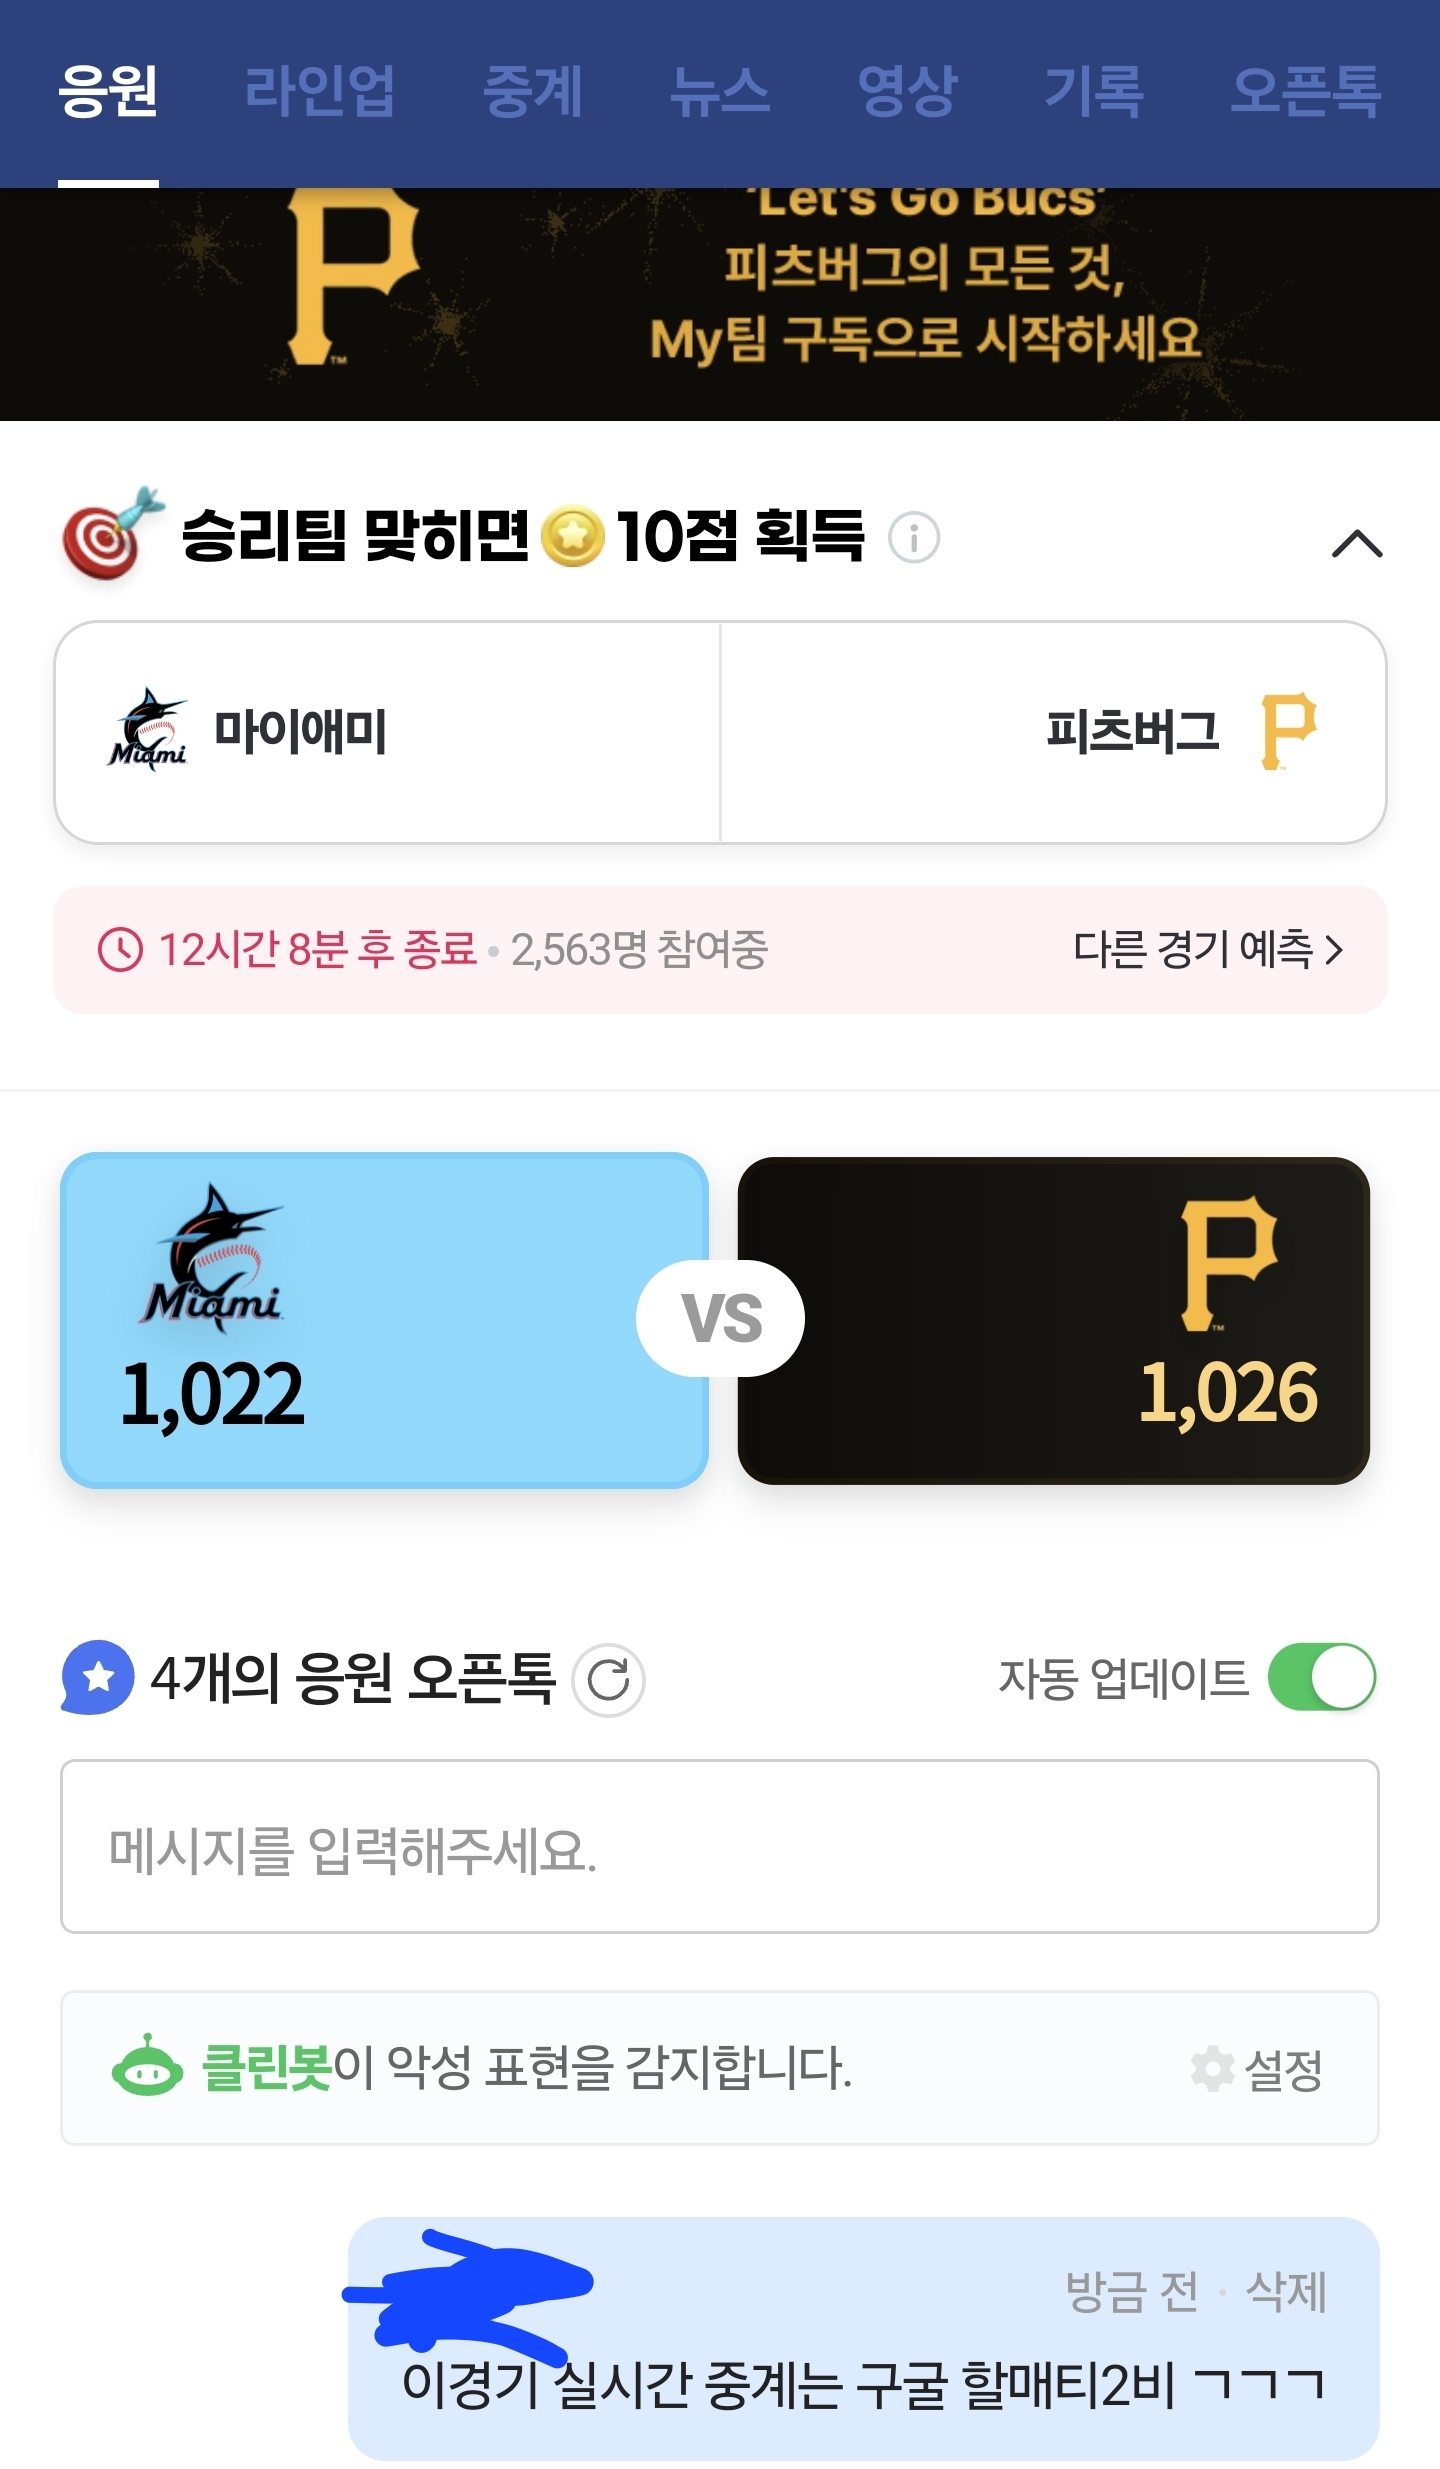Viewport: 1440px width, 2469px height.
Task: Go to the 오픈톡 tab
Action: pos(1305,92)
